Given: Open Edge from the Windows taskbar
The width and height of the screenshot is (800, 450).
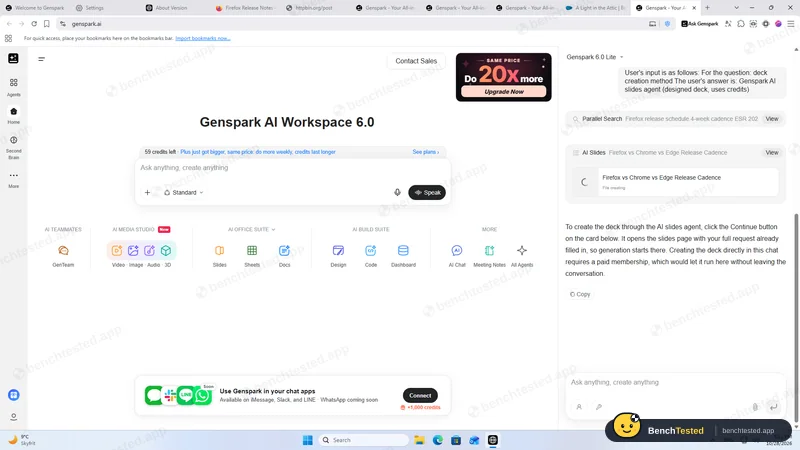Looking at the screenshot, I should click(438, 440).
